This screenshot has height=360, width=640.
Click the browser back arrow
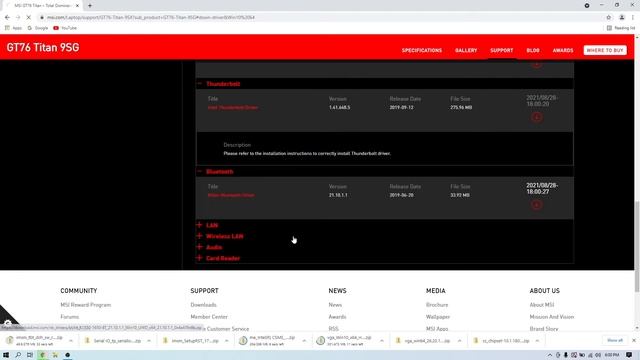click(x=7, y=17)
